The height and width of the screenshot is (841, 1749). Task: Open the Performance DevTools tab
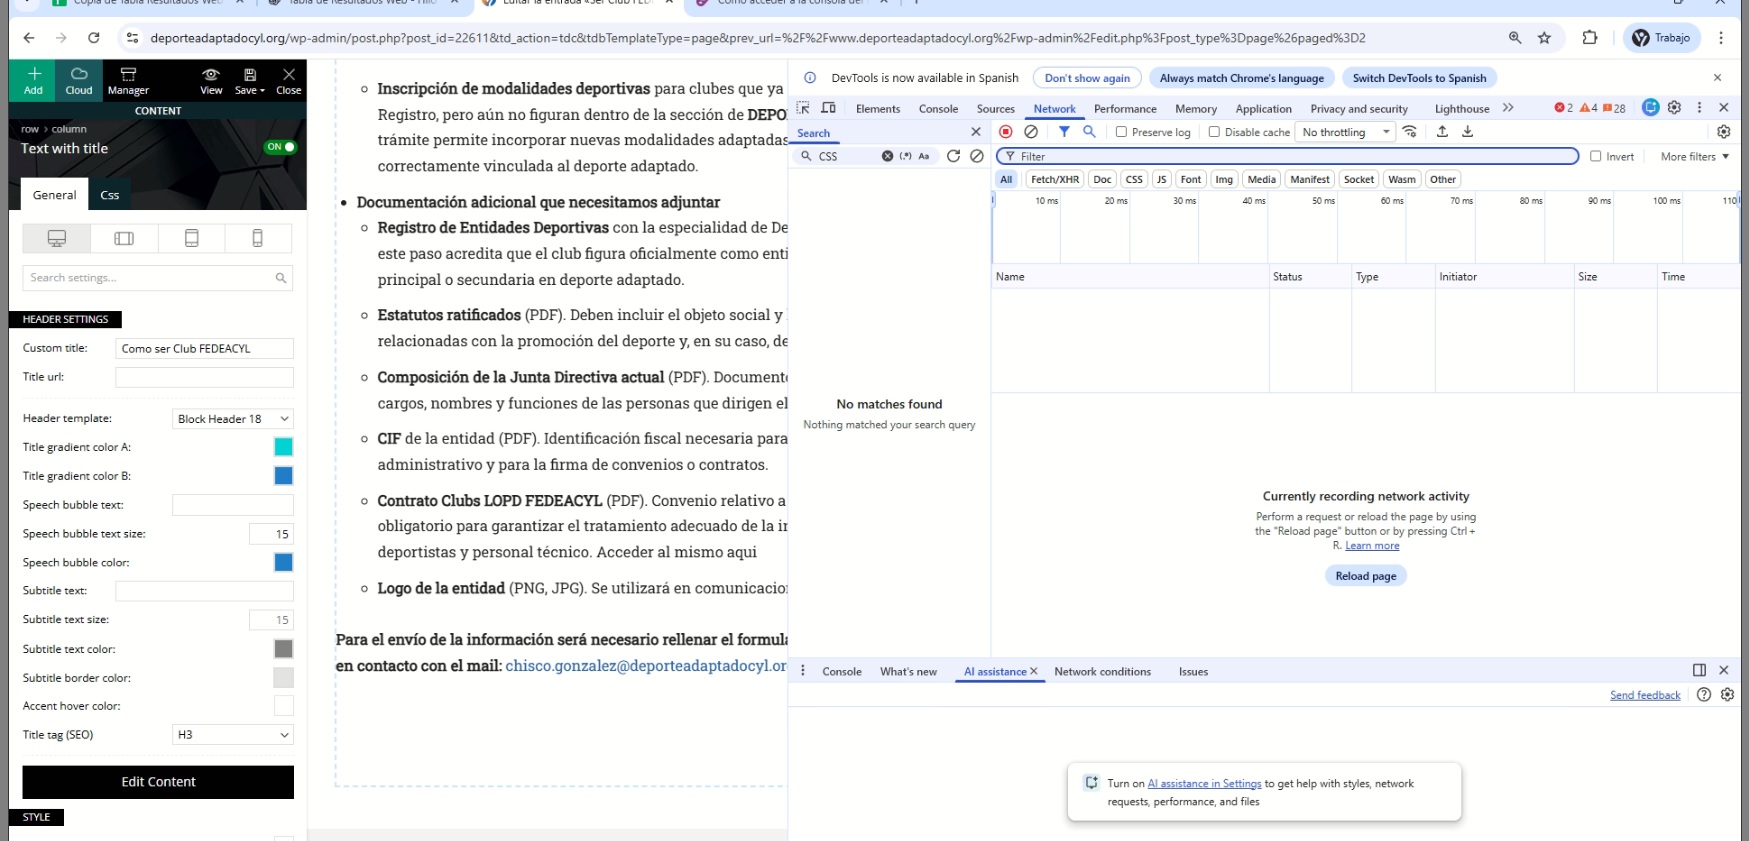pyautogui.click(x=1125, y=109)
